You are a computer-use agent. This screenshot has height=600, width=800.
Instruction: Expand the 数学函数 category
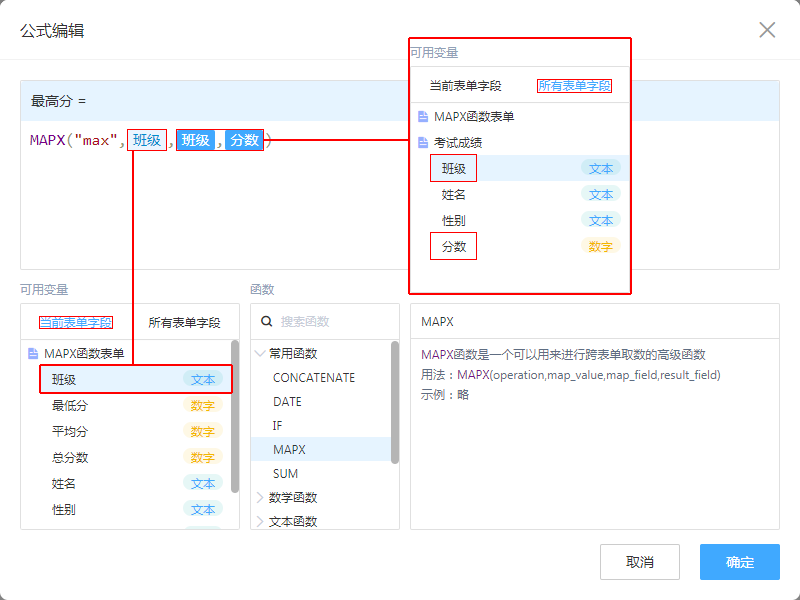pos(261,497)
